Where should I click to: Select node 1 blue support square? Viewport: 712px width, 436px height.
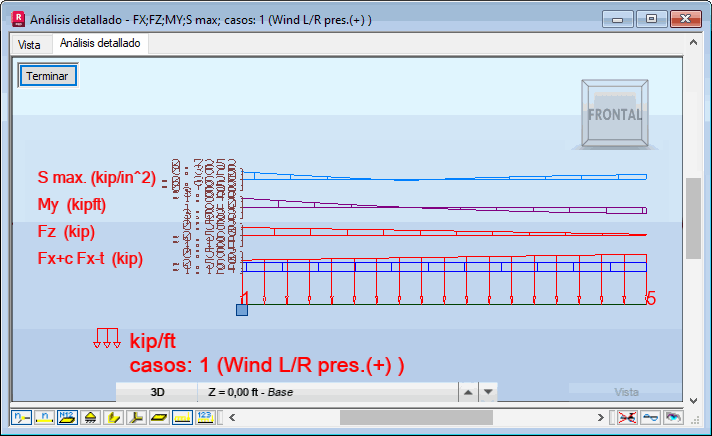242,310
